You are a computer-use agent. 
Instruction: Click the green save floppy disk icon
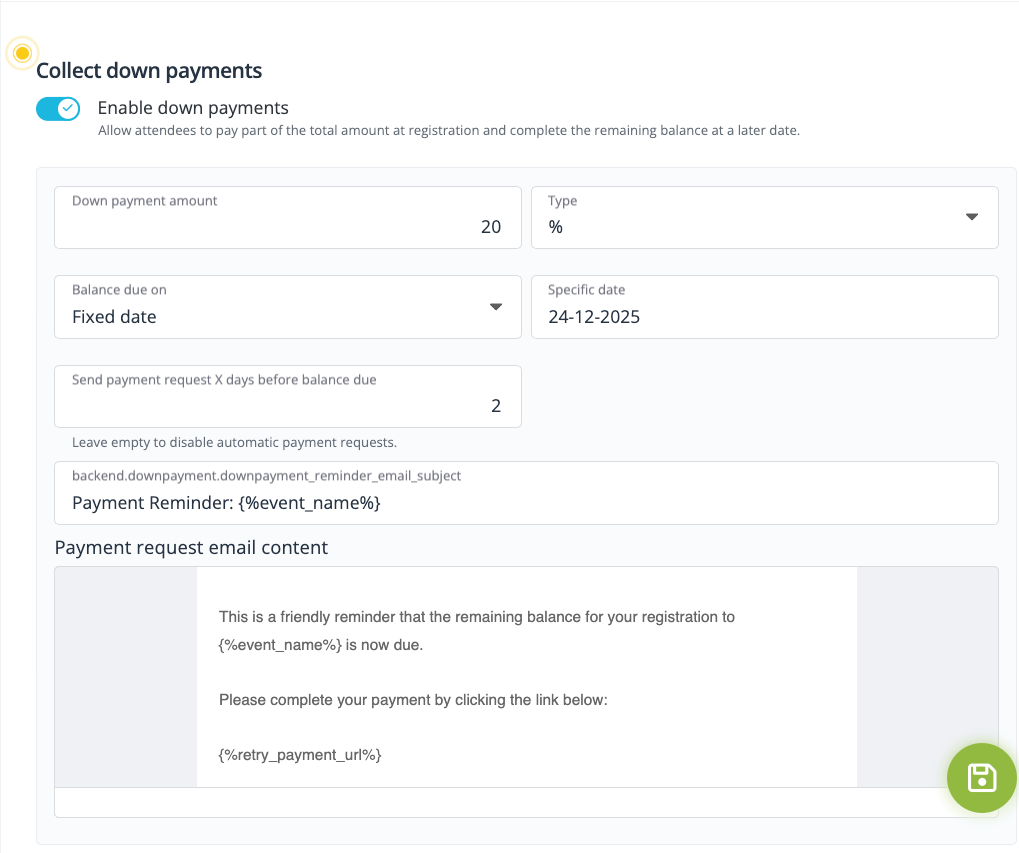[x=981, y=777]
